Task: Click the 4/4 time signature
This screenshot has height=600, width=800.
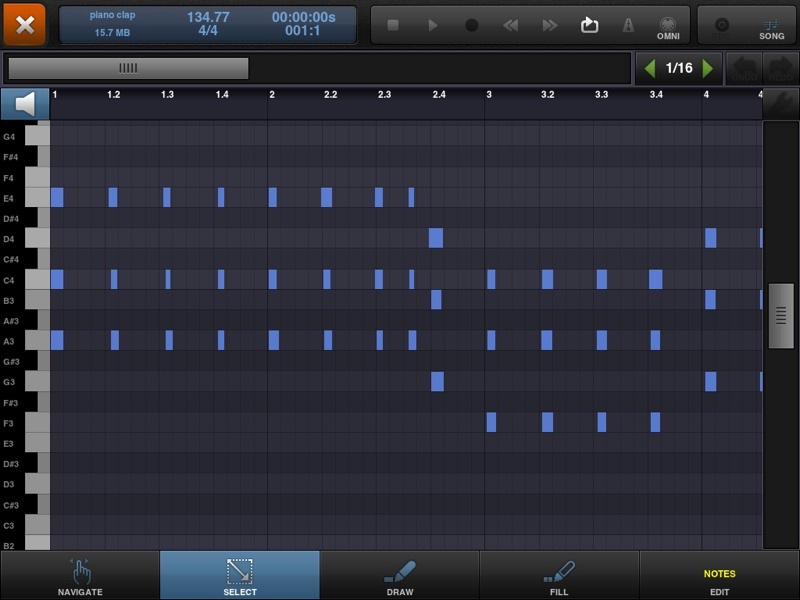Action: point(208,31)
